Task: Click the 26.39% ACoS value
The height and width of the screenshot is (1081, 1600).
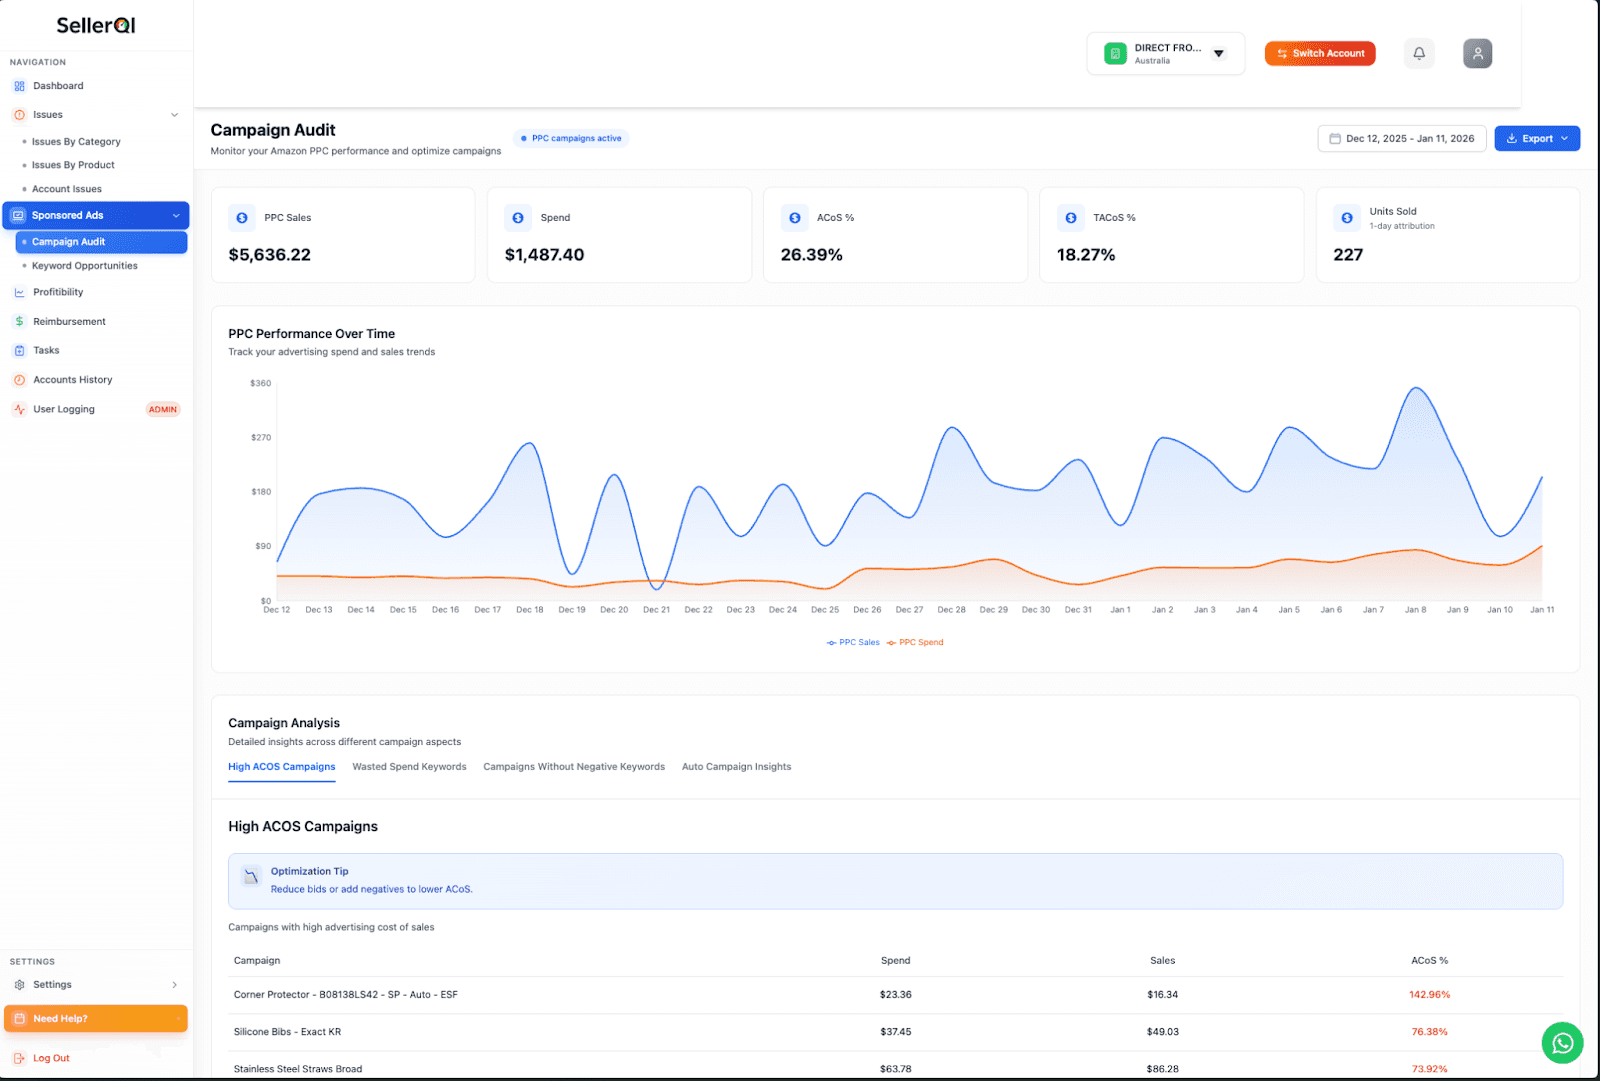Action: [812, 255]
